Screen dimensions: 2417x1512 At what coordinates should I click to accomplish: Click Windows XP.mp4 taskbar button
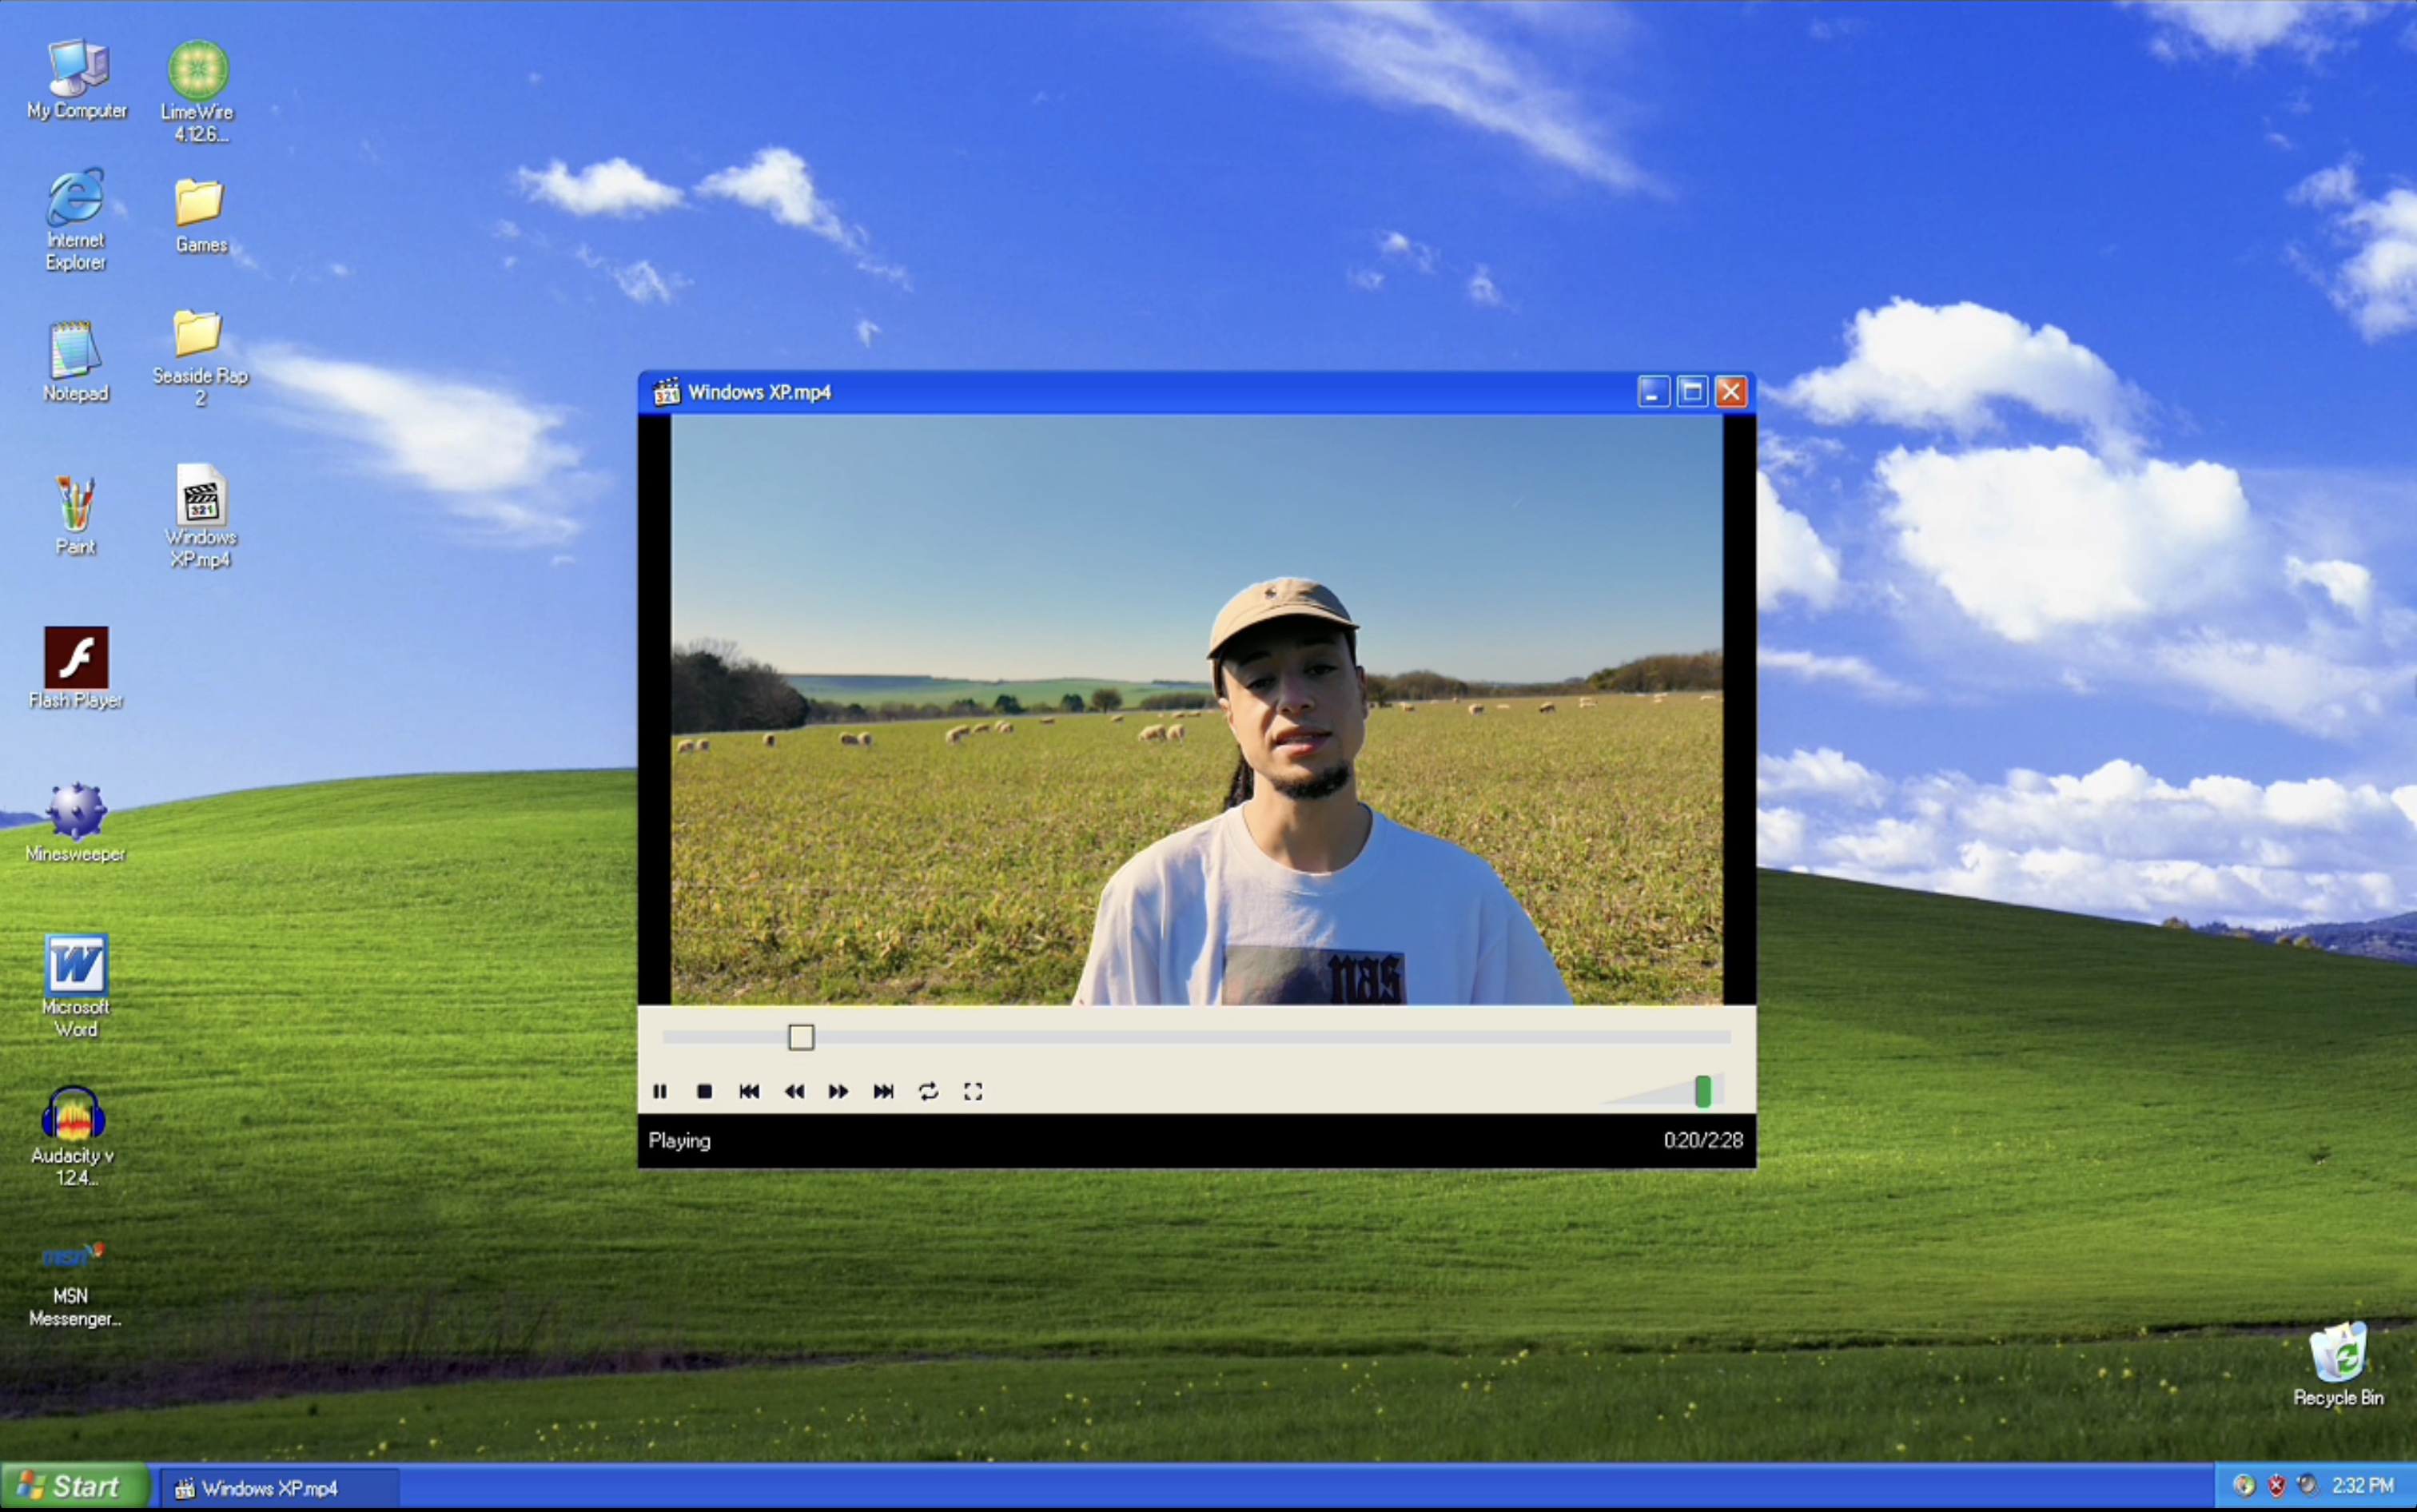[279, 1488]
